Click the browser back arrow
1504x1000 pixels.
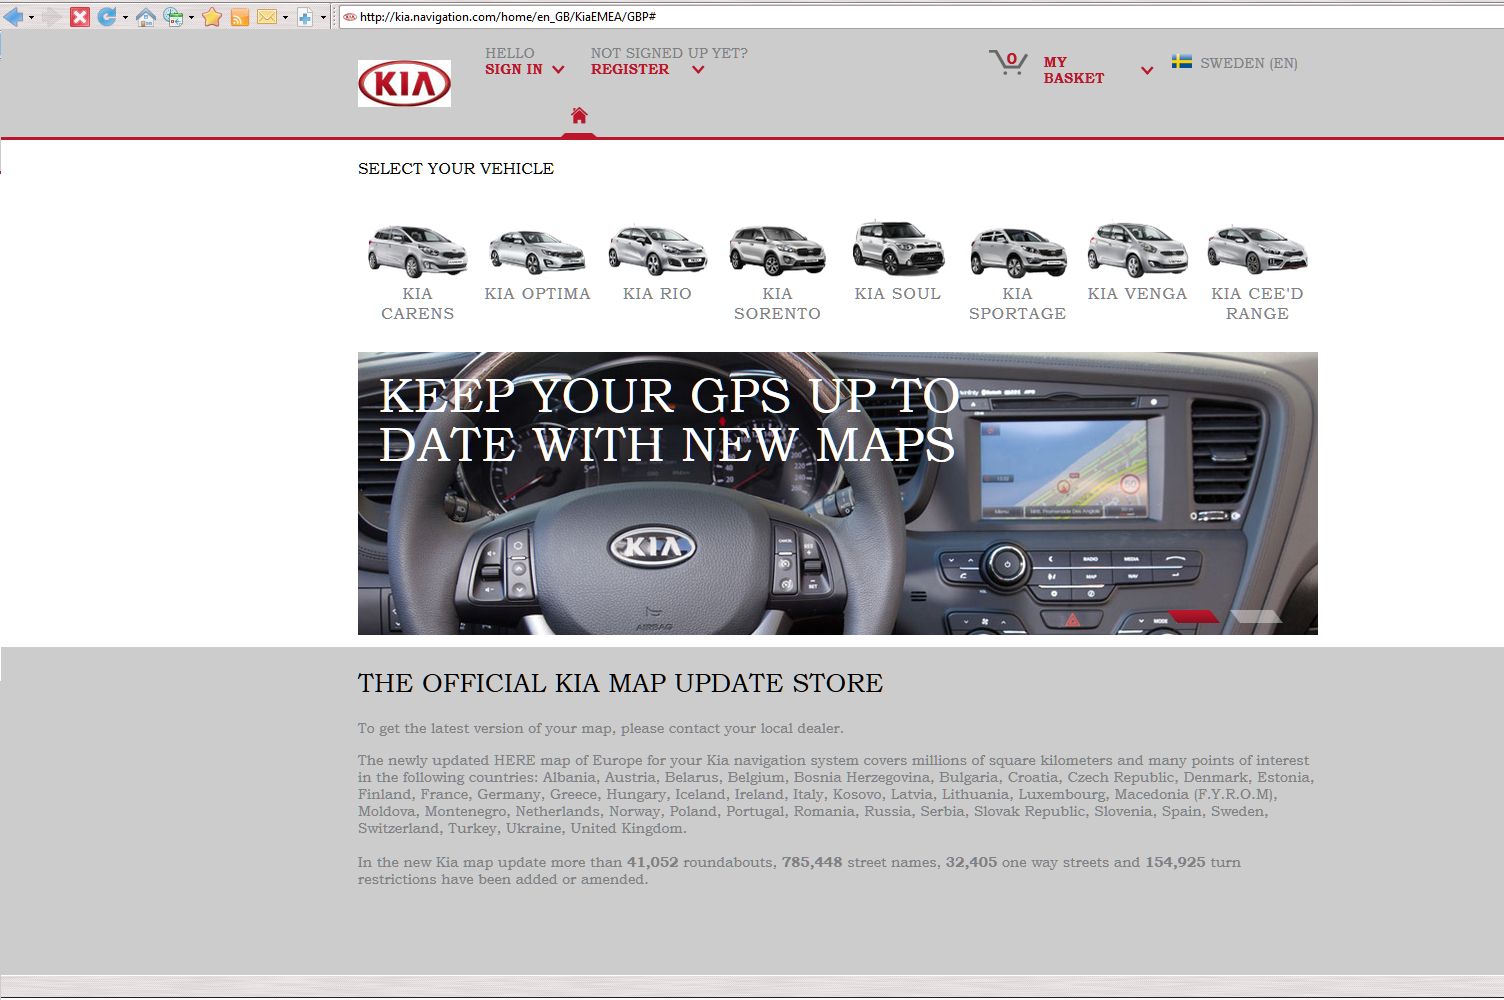pyautogui.click(x=13, y=17)
